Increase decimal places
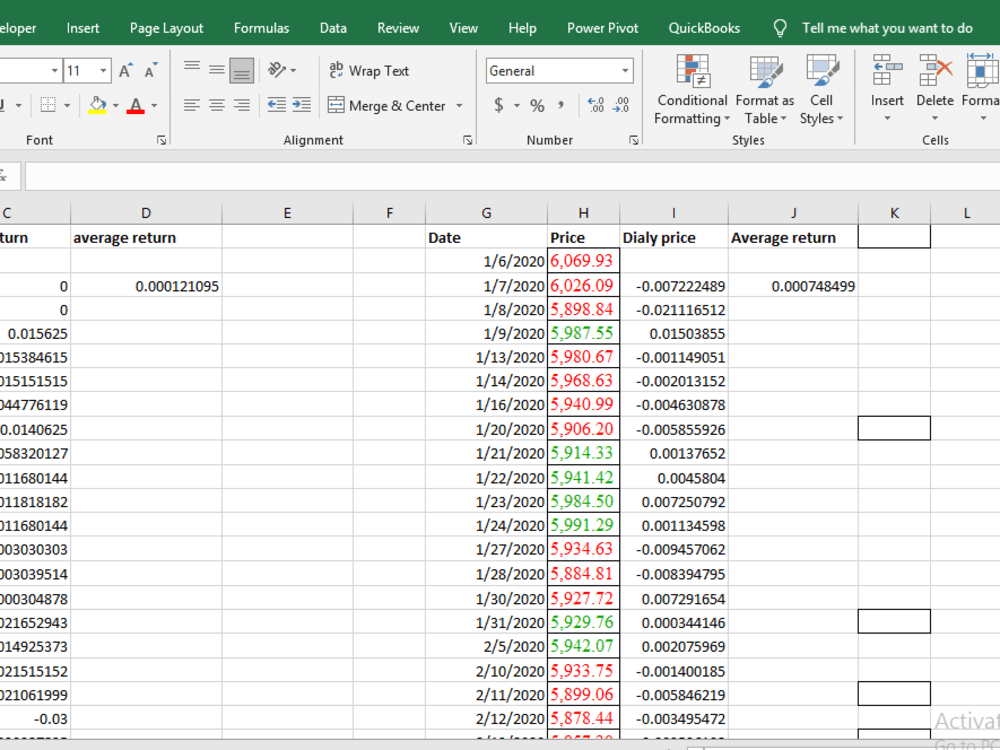The height and width of the screenshot is (750, 1000). click(x=596, y=105)
